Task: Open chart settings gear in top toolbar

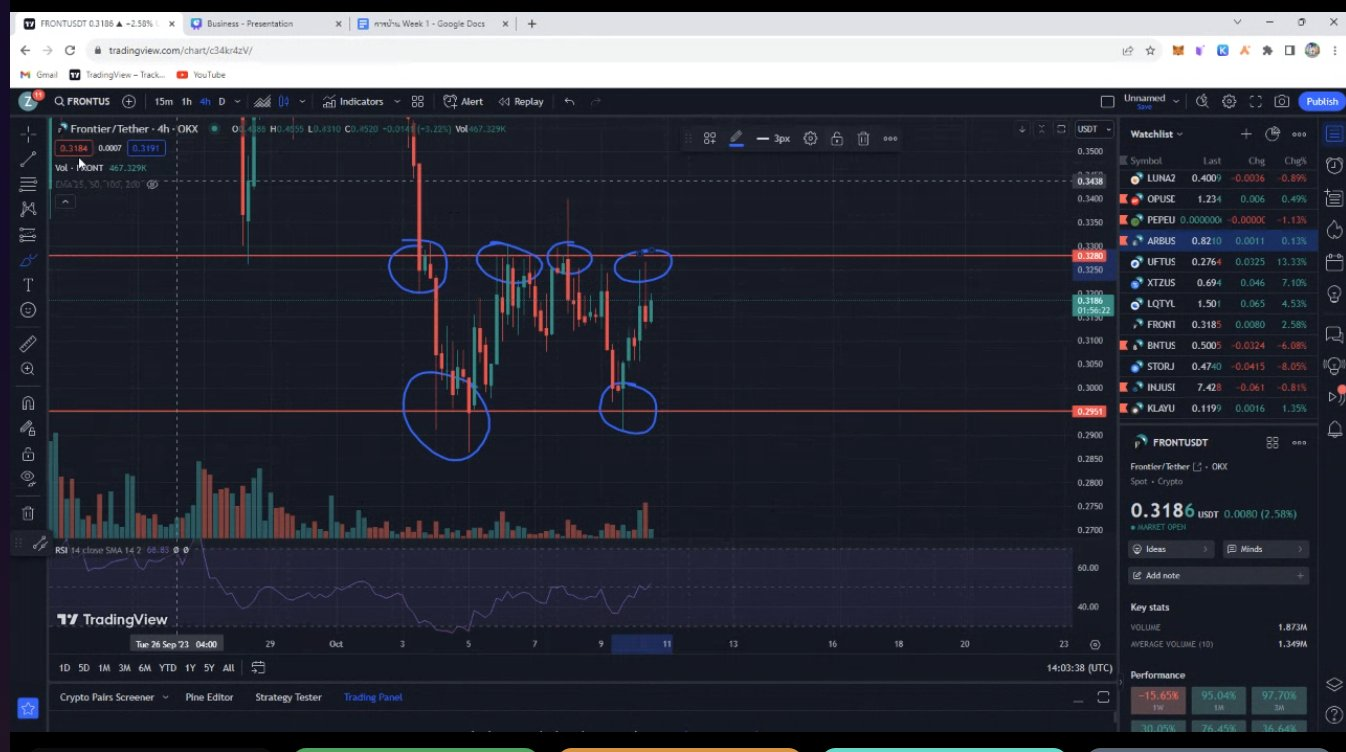Action: tap(1229, 101)
